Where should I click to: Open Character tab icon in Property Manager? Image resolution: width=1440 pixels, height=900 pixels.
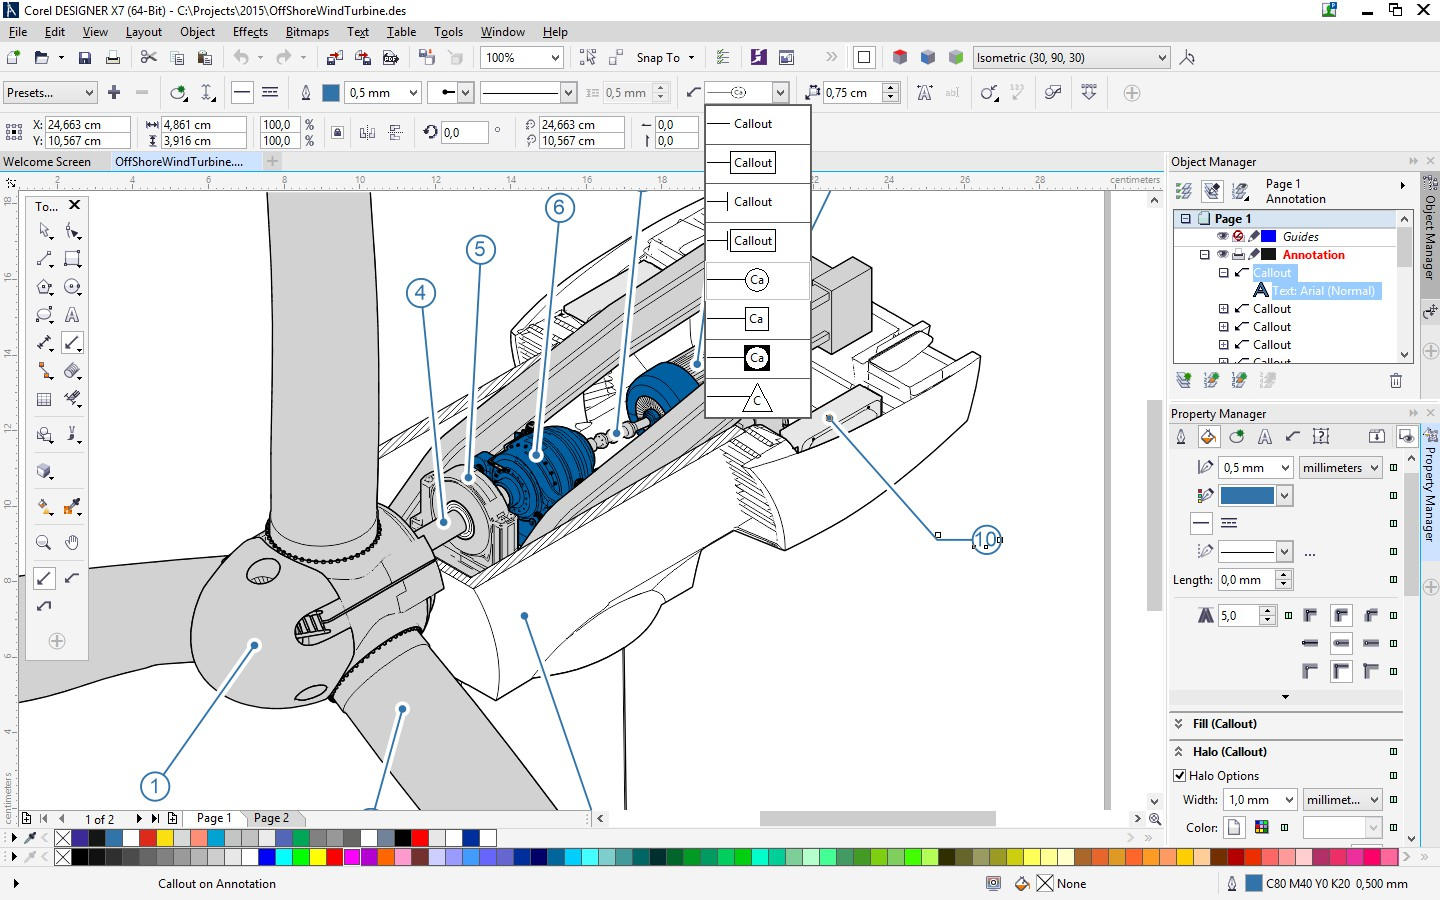tap(1265, 437)
